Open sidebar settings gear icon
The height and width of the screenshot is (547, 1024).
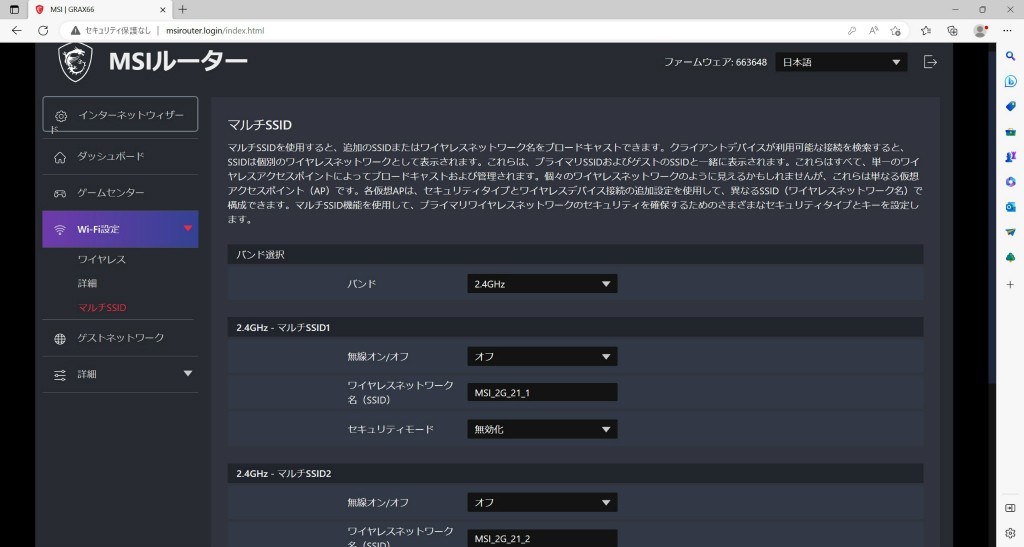[x=1010, y=533]
